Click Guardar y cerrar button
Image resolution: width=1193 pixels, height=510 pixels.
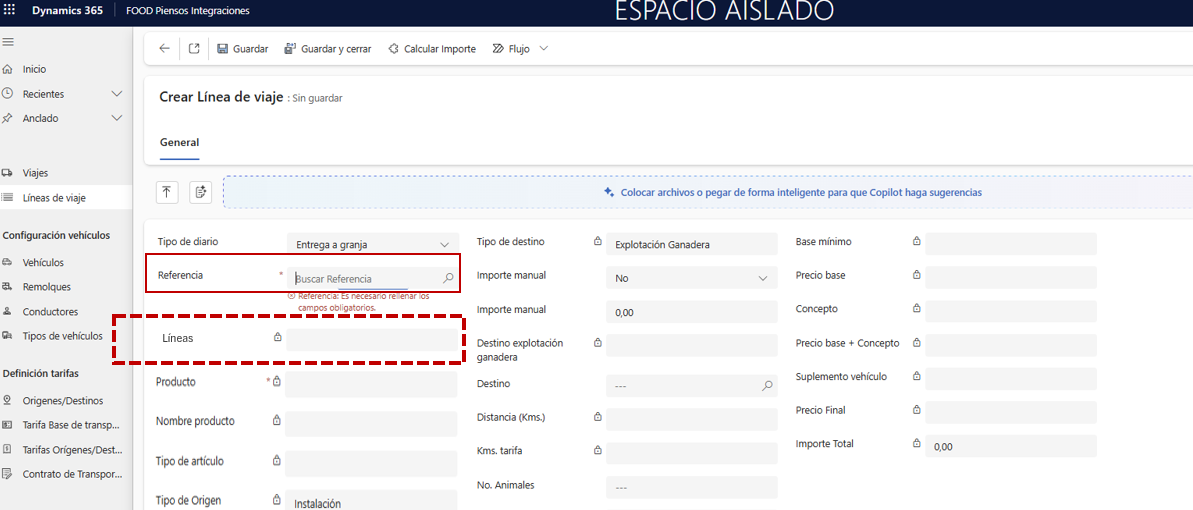click(328, 49)
